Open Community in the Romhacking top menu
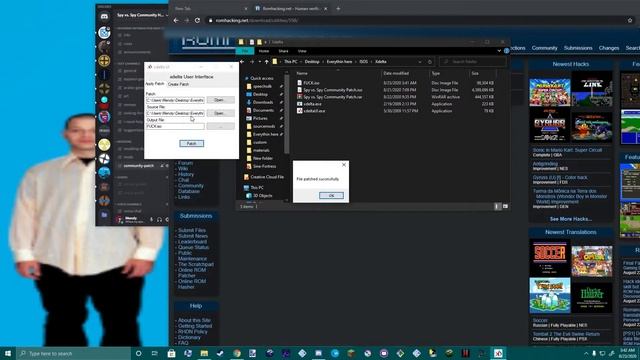 544,48
